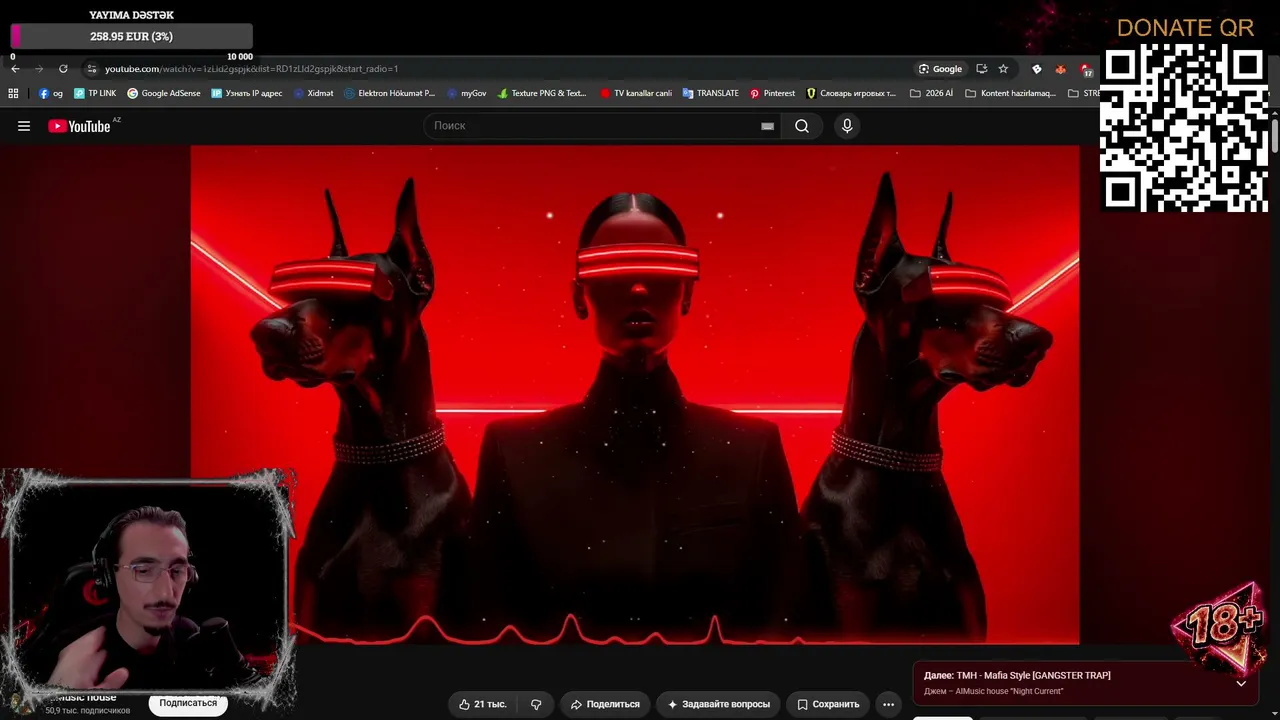Image resolution: width=1280 pixels, height=720 pixels.
Task: Open the red extension with badge 17
Action: (x=1086, y=69)
